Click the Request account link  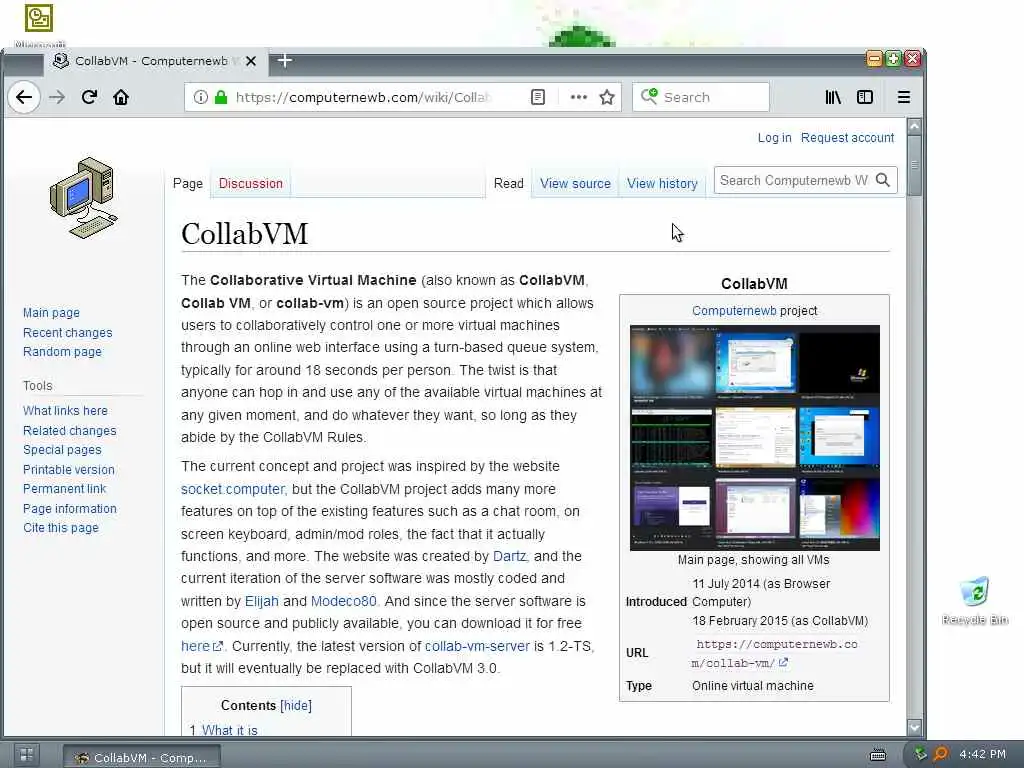click(848, 138)
